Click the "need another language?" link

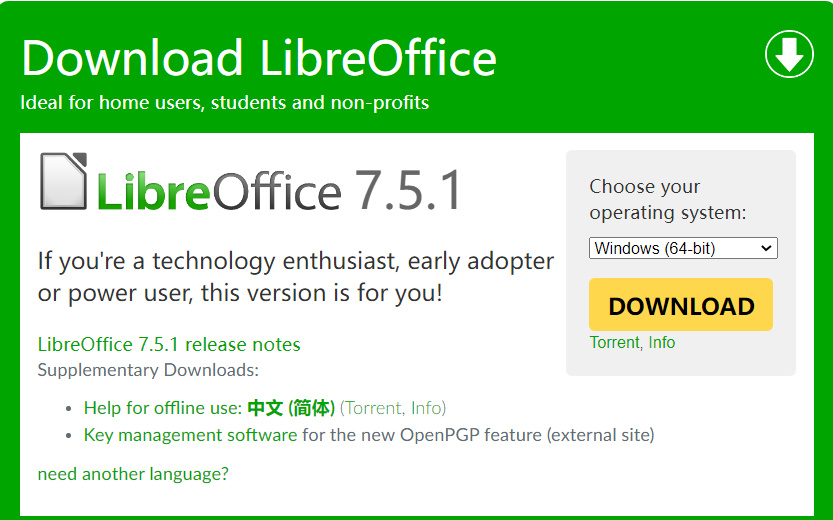click(x=133, y=474)
